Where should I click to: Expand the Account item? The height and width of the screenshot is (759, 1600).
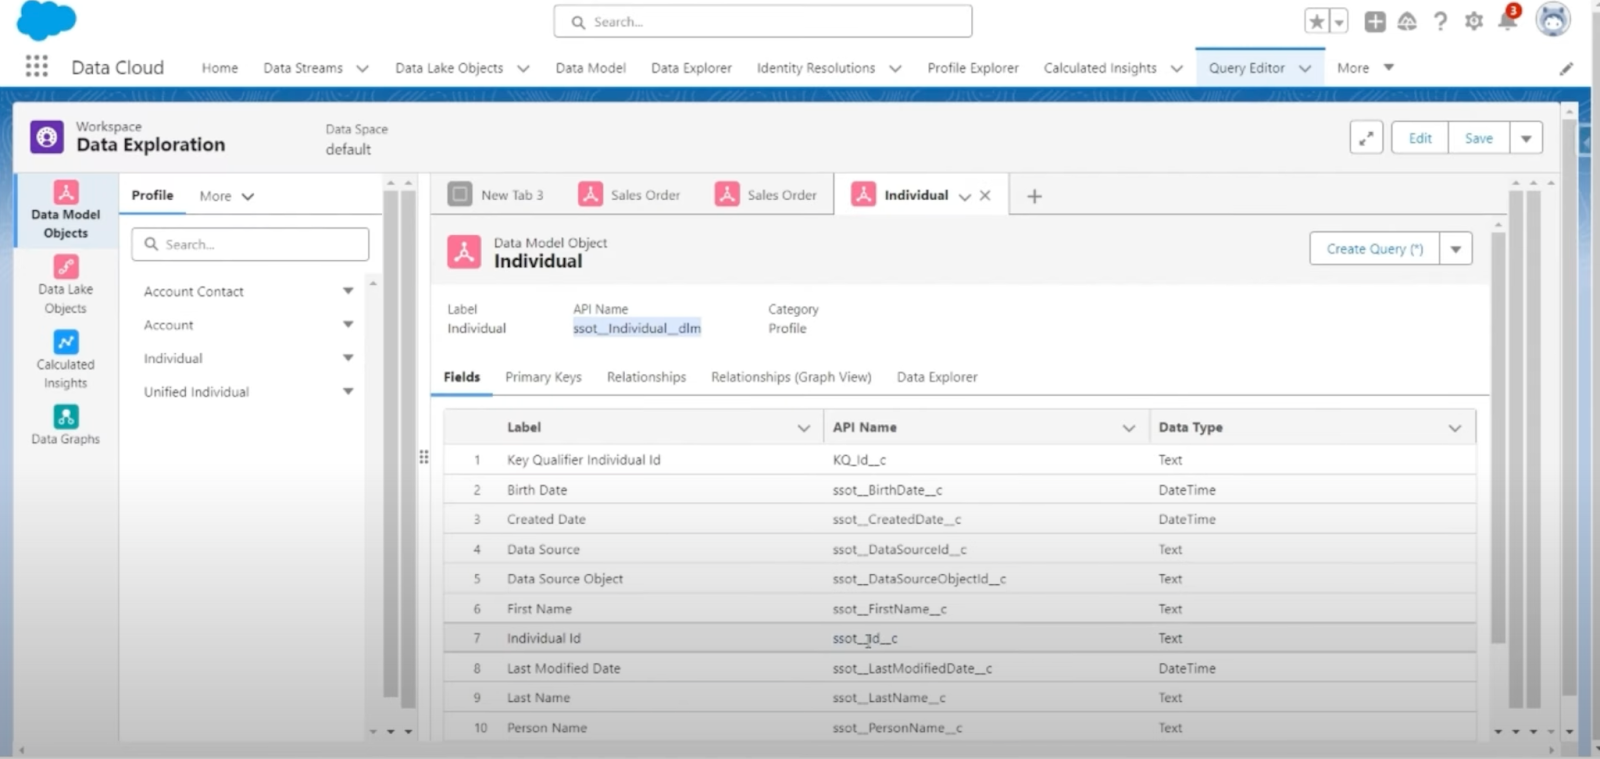pyautogui.click(x=348, y=324)
